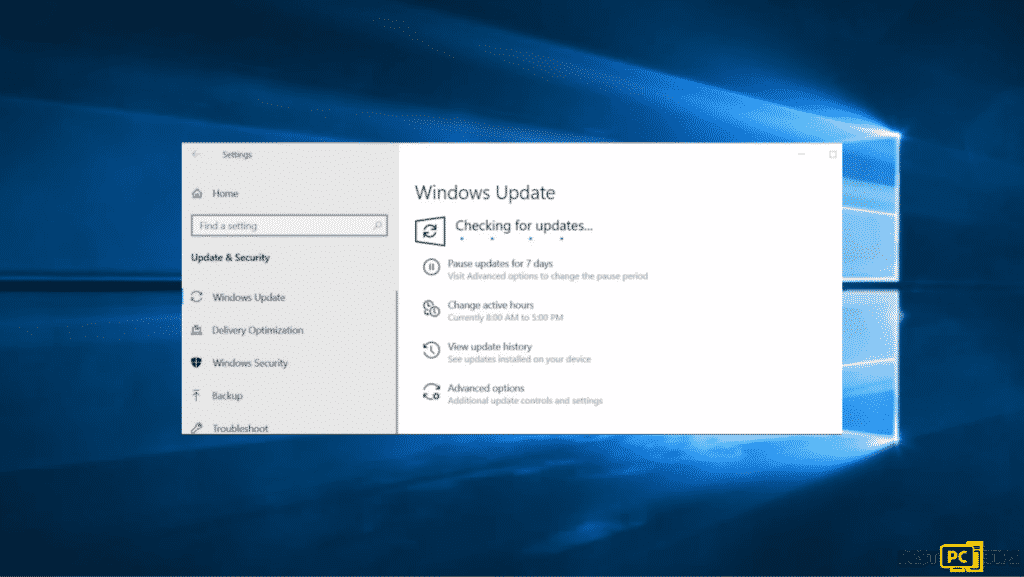Go to the Home label in the sidebar

point(225,193)
